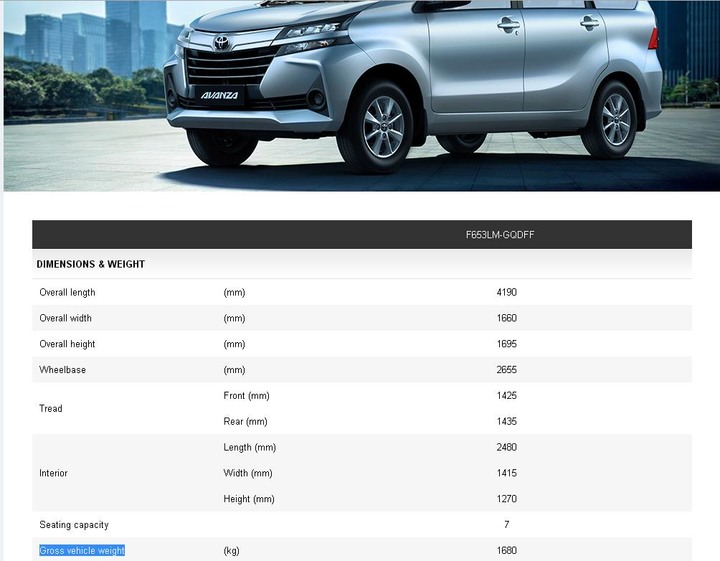Select the Overall height label

(x=67, y=344)
